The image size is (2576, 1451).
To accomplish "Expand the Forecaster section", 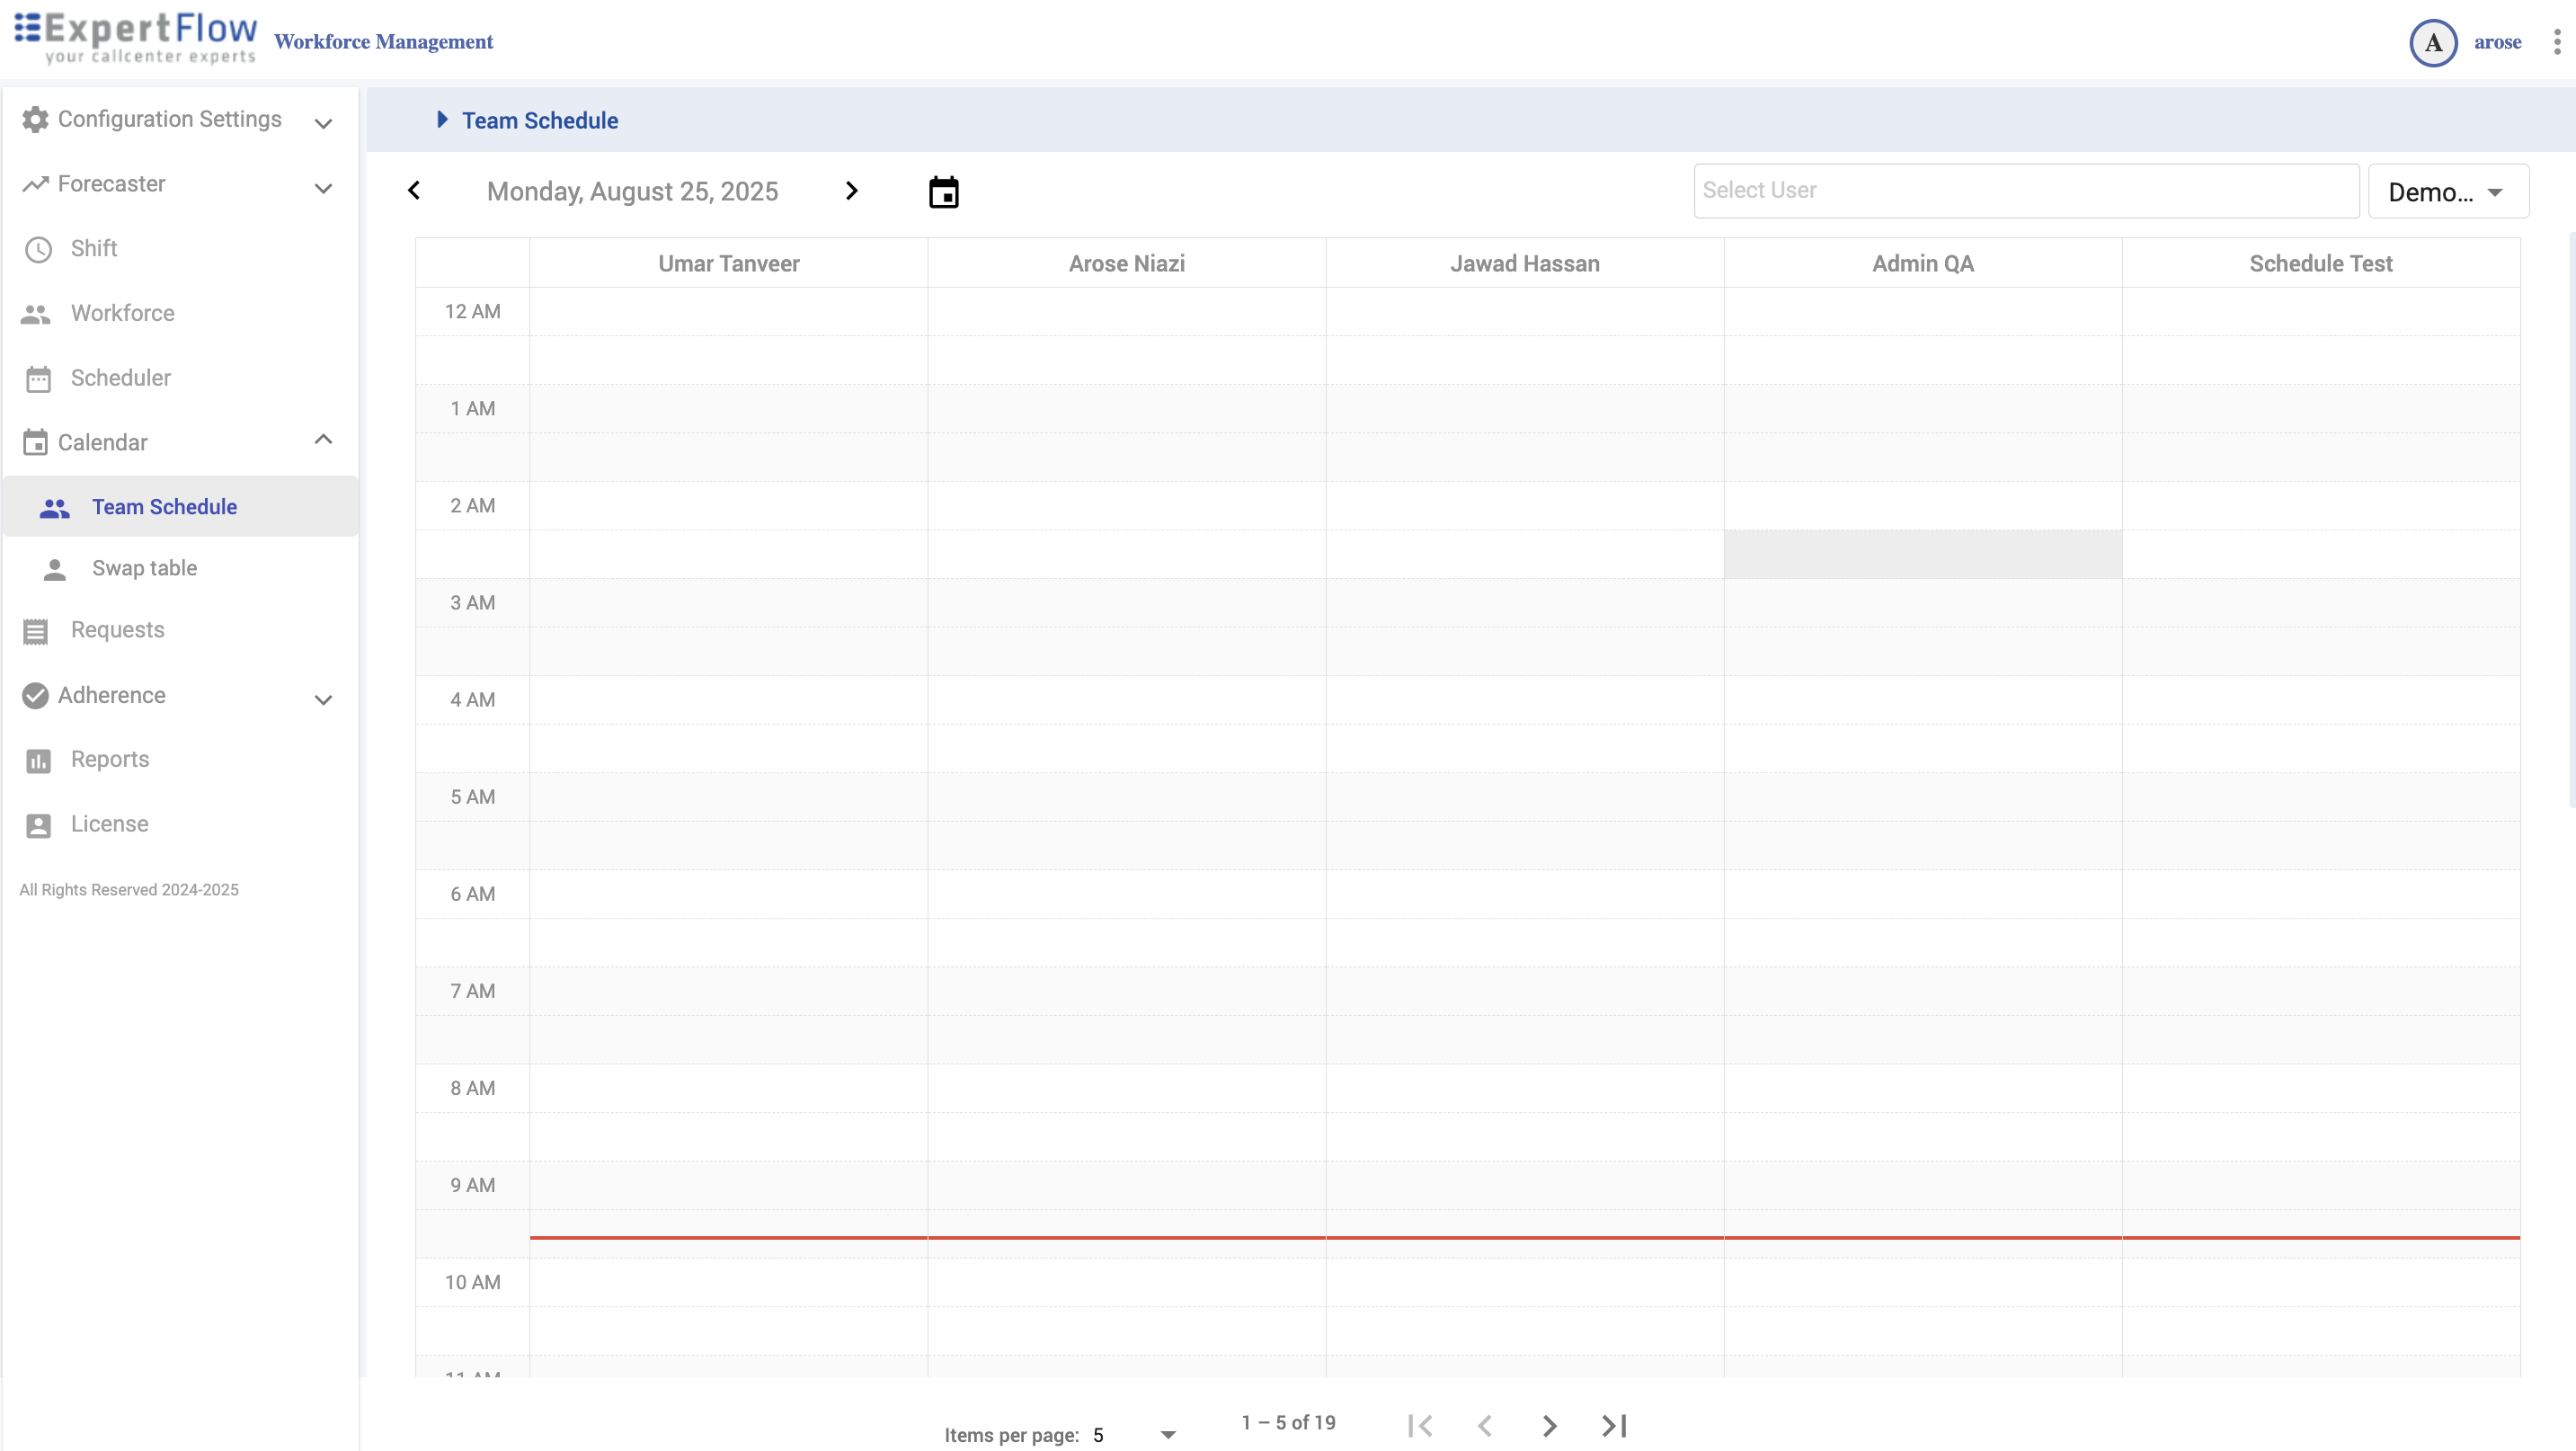I will tap(112, 184).
